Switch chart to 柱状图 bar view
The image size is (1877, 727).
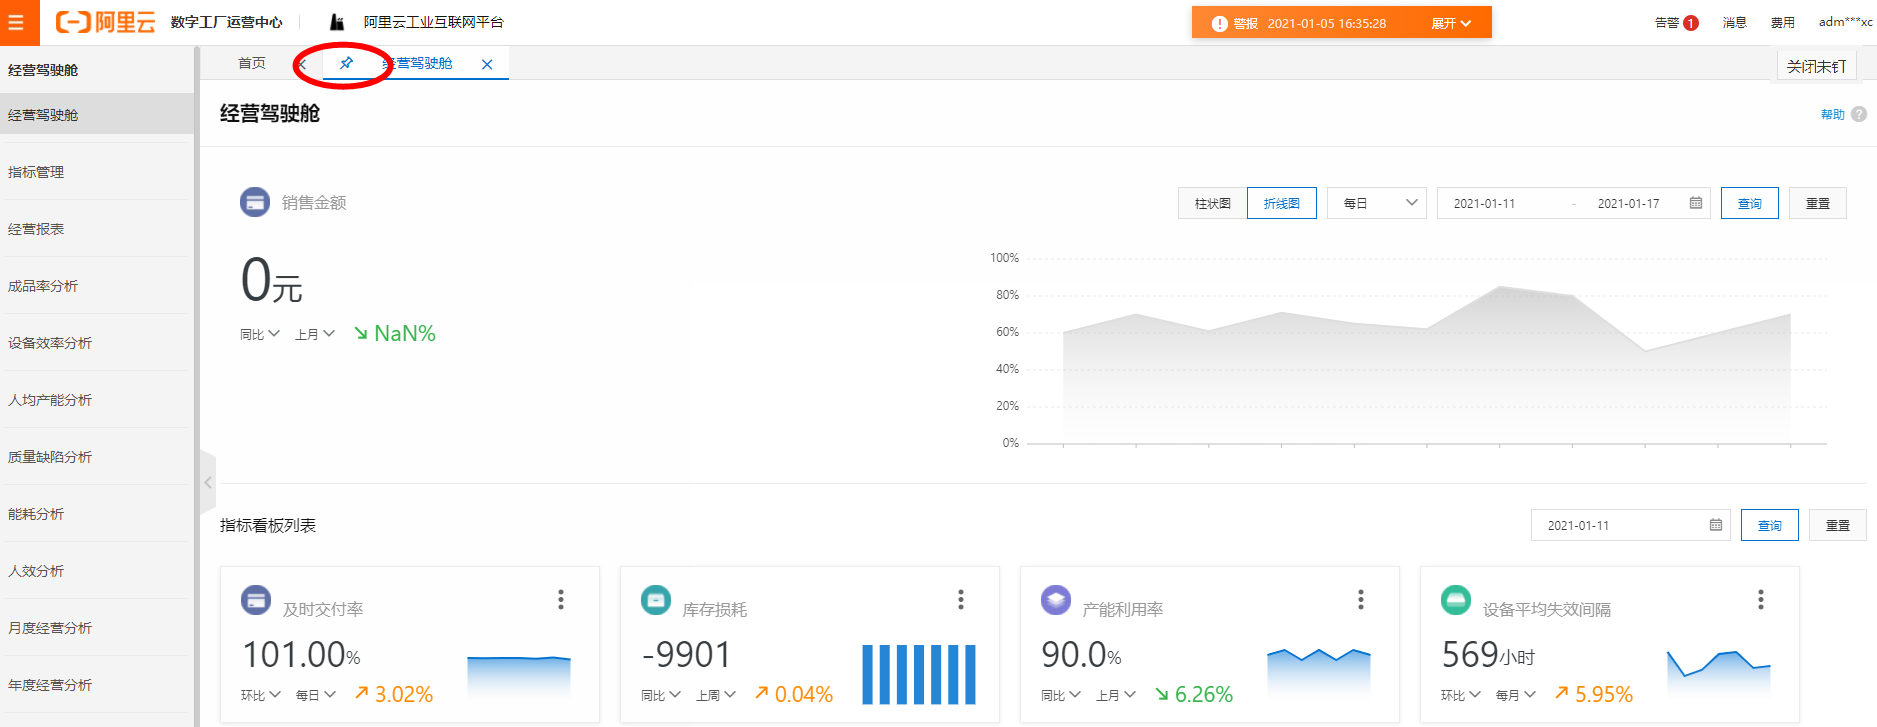[1213, 203]
